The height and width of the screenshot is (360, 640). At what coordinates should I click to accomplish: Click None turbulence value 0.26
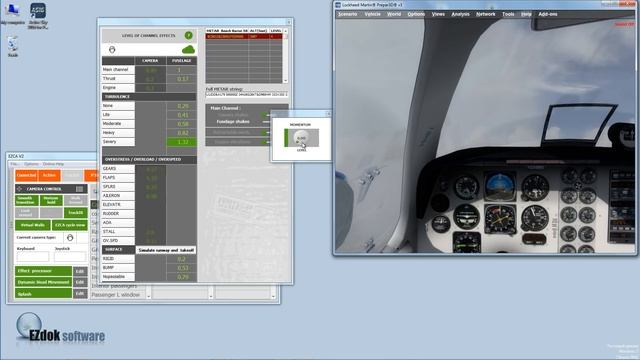point(181,106)
